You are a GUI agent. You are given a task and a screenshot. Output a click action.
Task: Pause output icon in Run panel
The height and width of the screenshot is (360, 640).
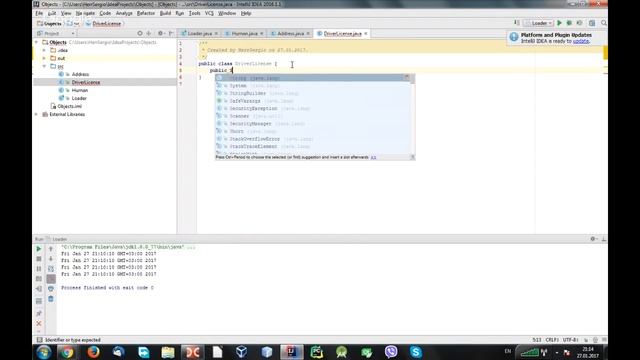point(39,269)
